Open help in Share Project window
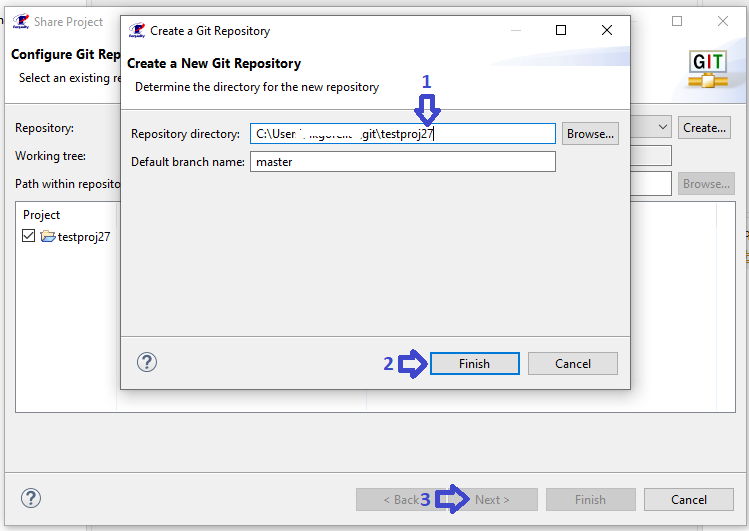This screenshot has width=749, height=531. pyautogui.click(x=31, y=499)
